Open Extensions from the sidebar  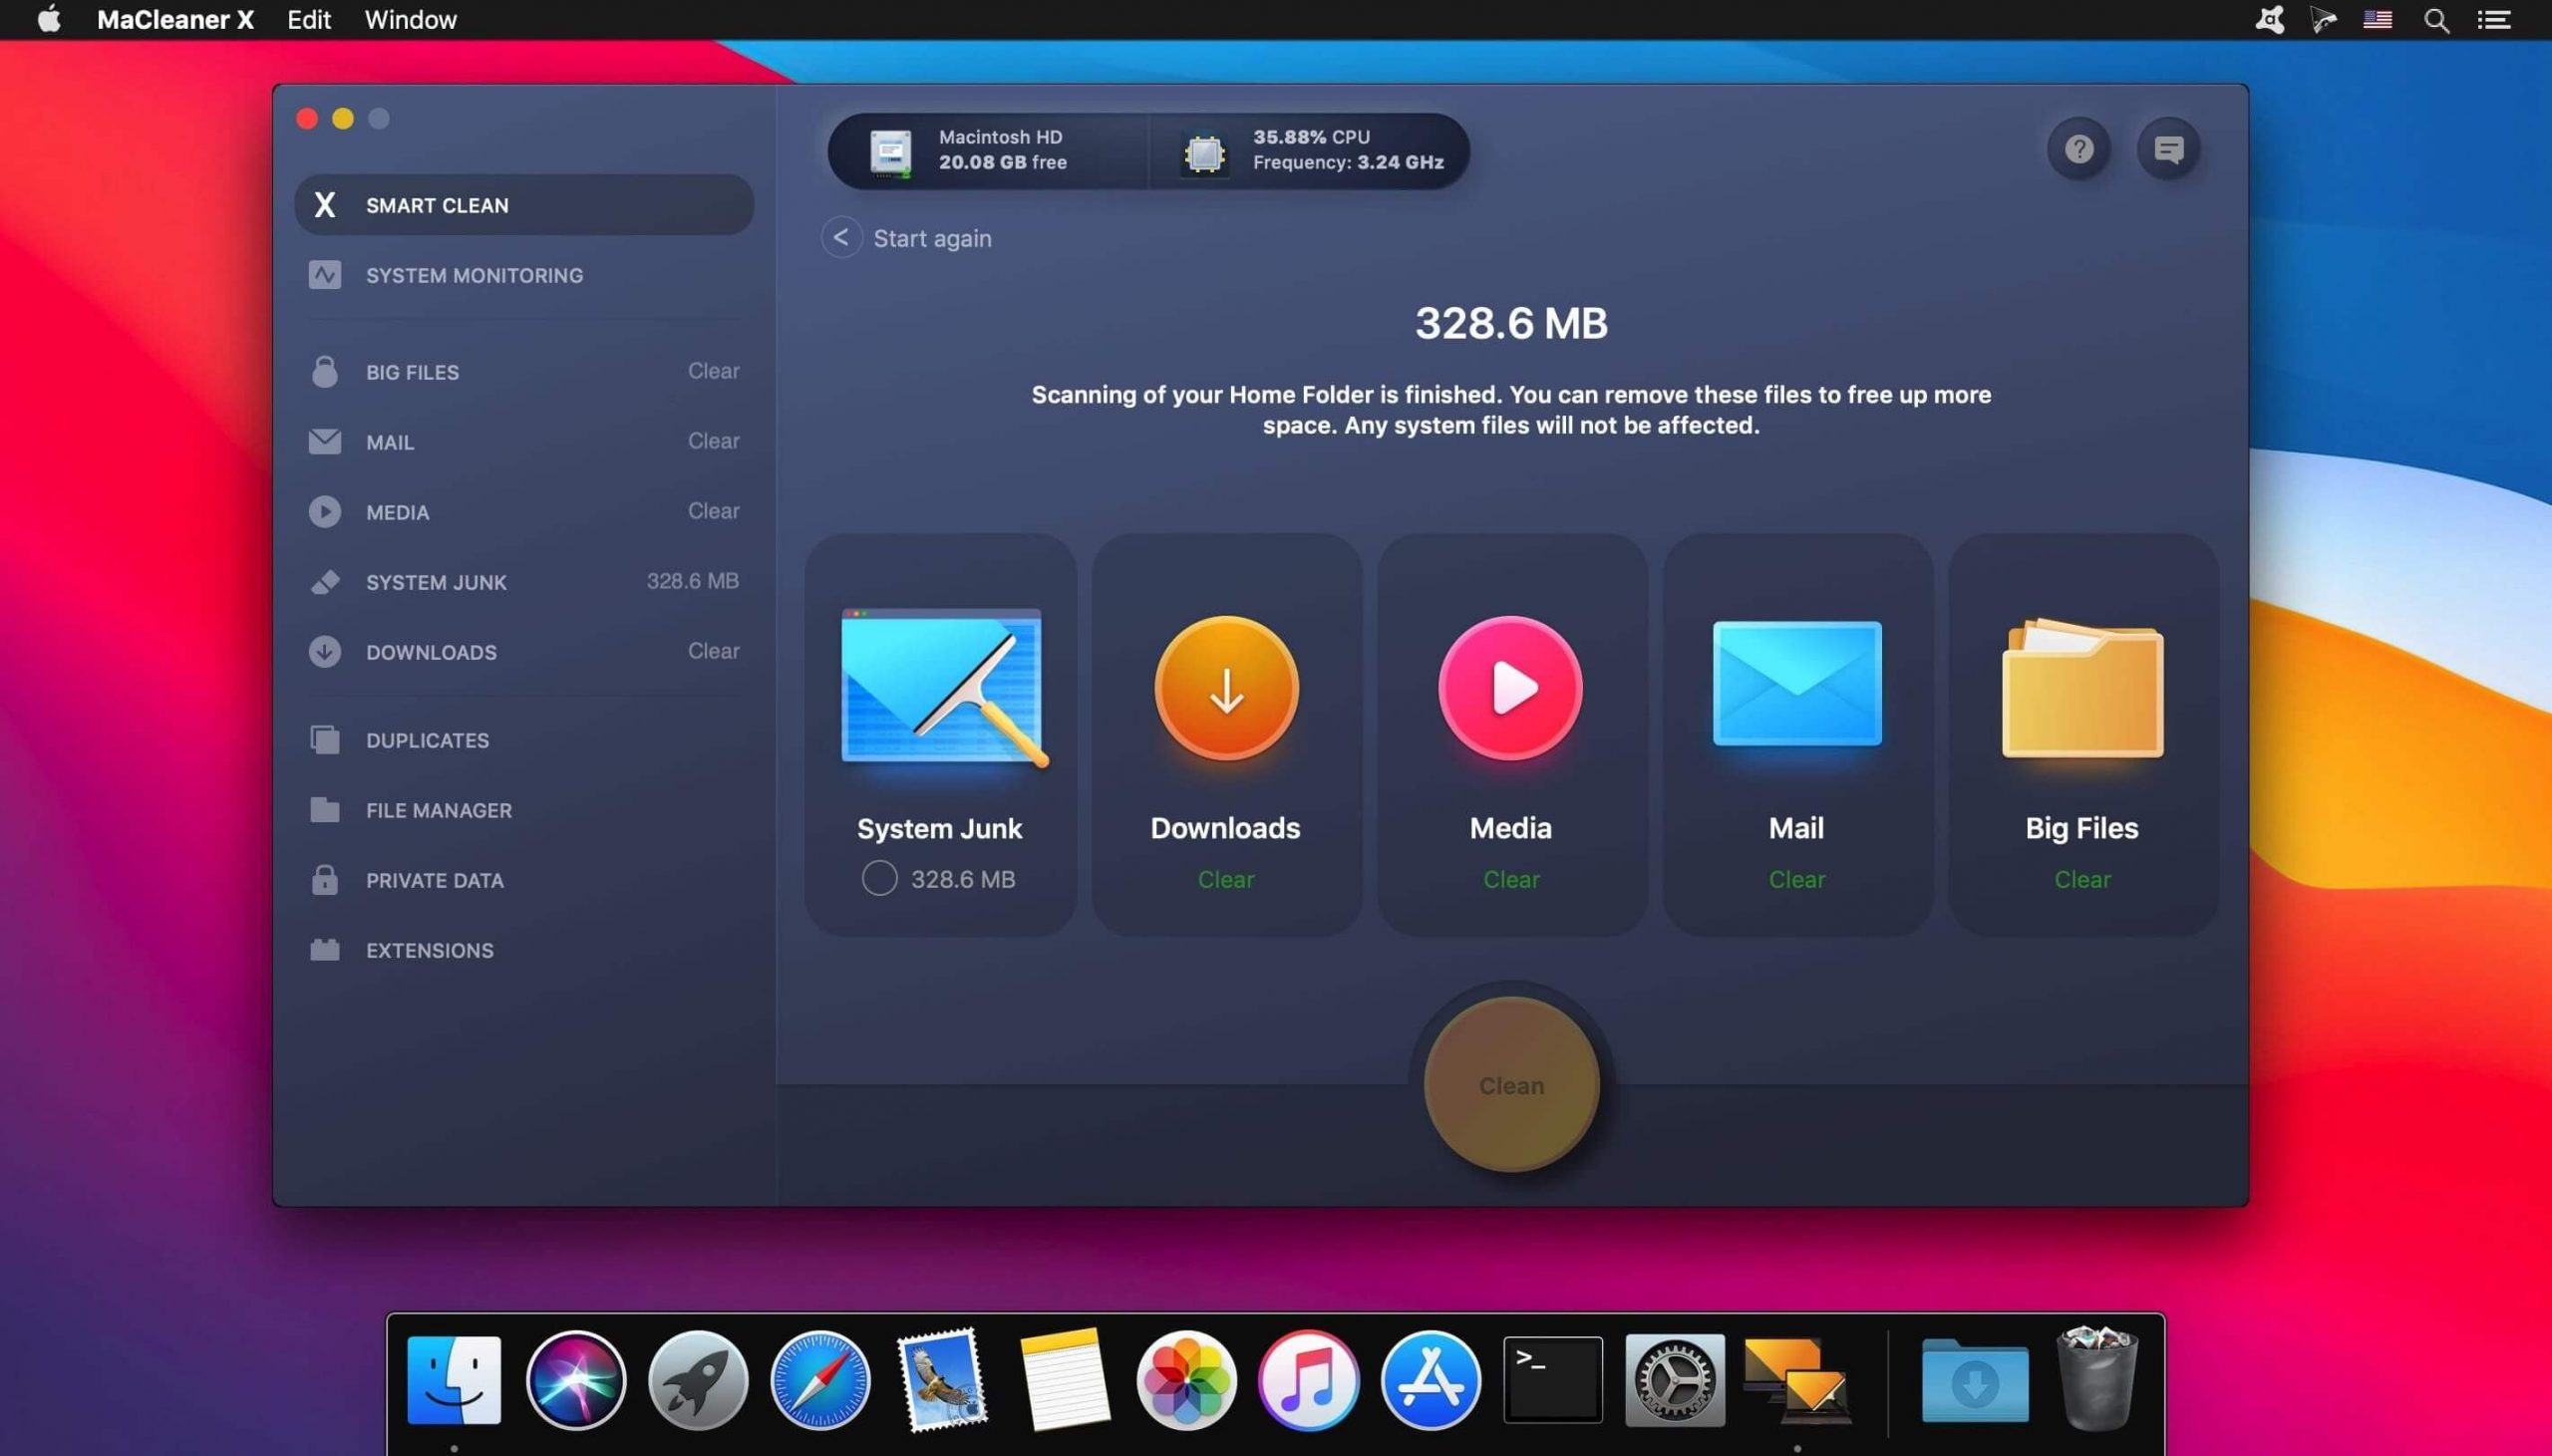[429, 950]
